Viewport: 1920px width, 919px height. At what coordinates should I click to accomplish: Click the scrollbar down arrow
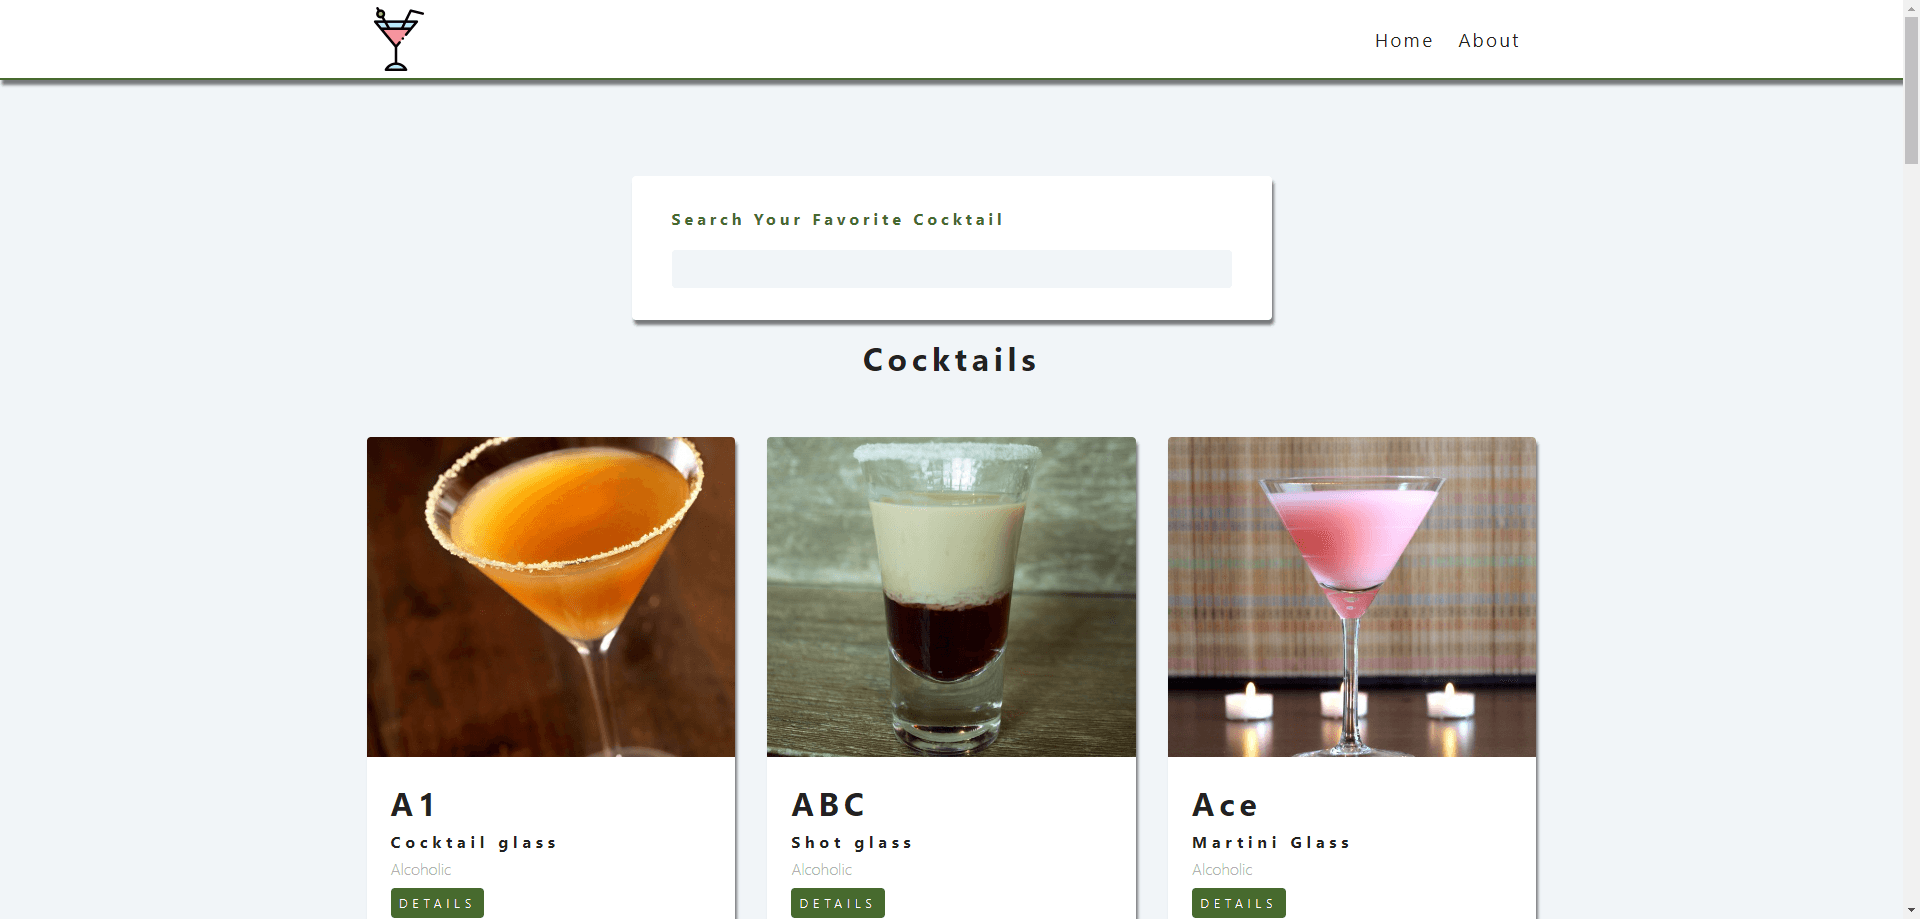(x=1911, y=911)
